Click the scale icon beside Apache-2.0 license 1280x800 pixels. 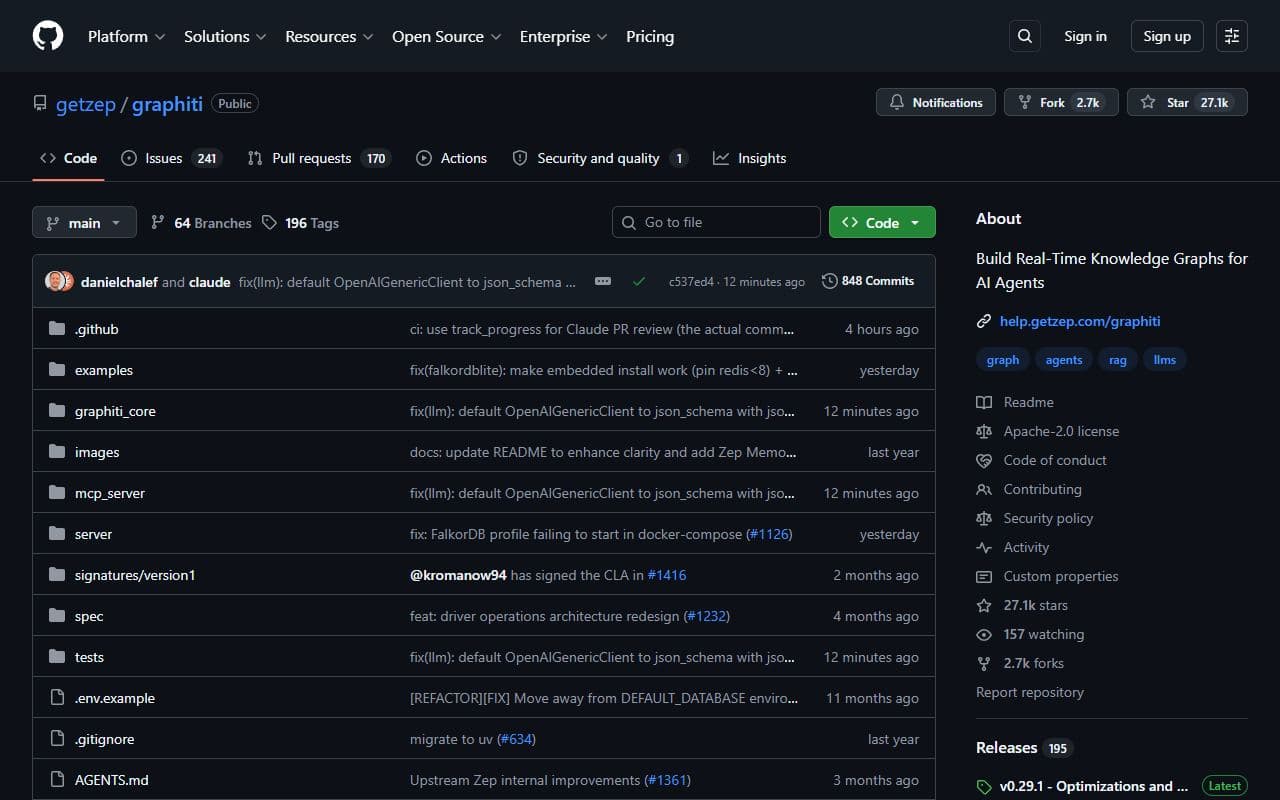(984, 431)
